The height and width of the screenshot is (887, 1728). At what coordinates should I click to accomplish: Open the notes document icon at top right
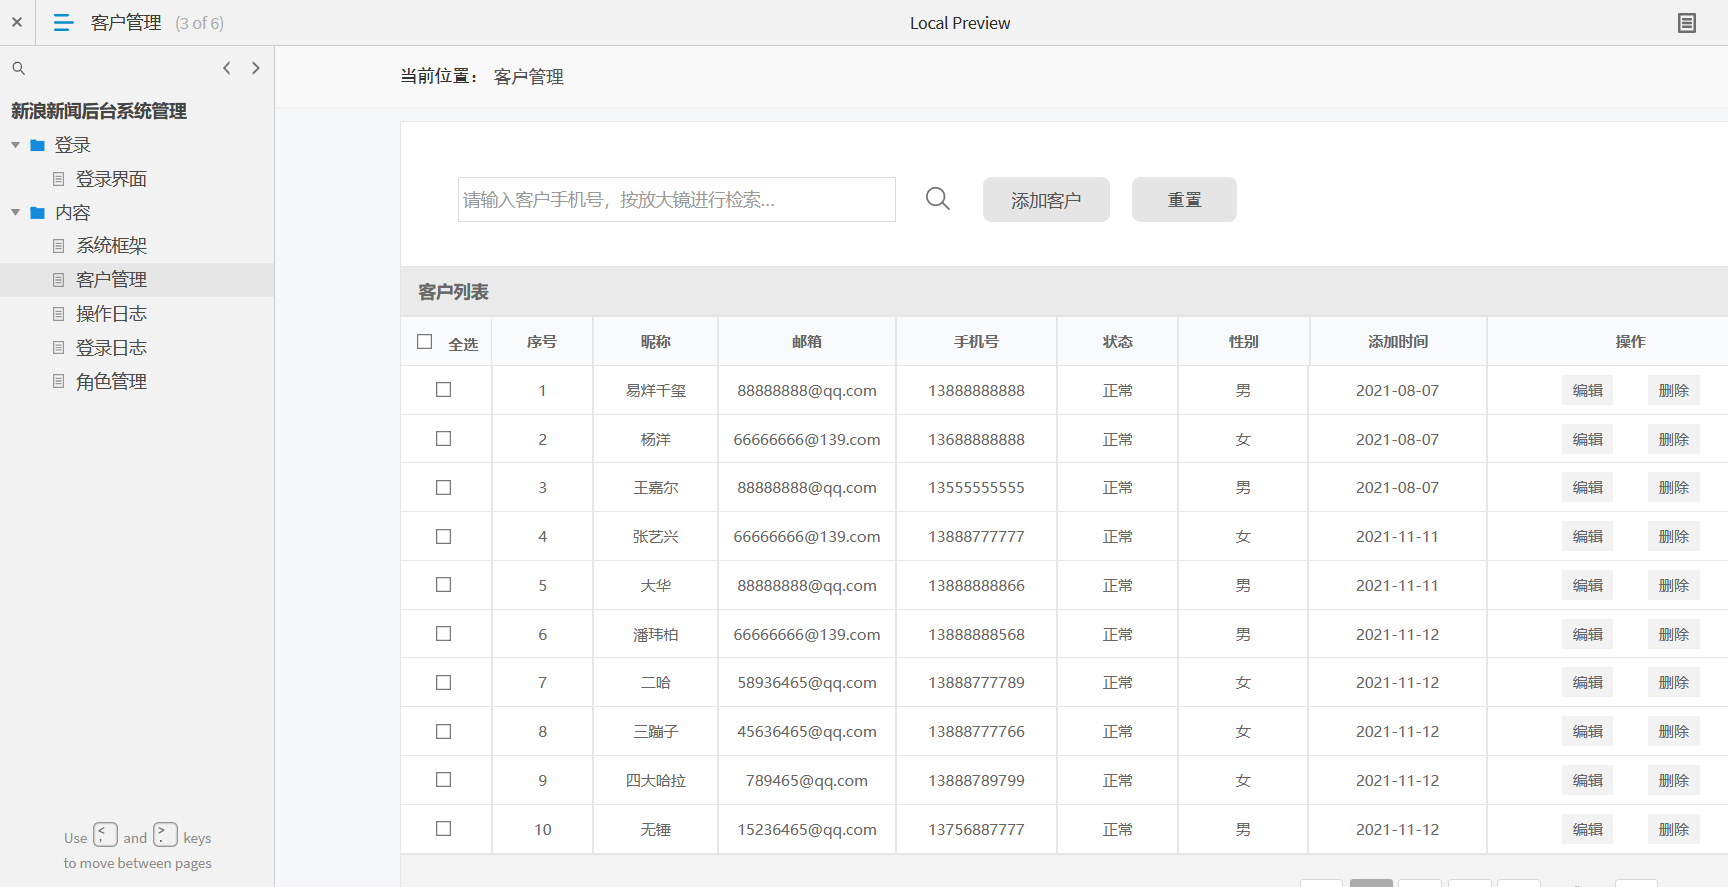(1687, 22)
